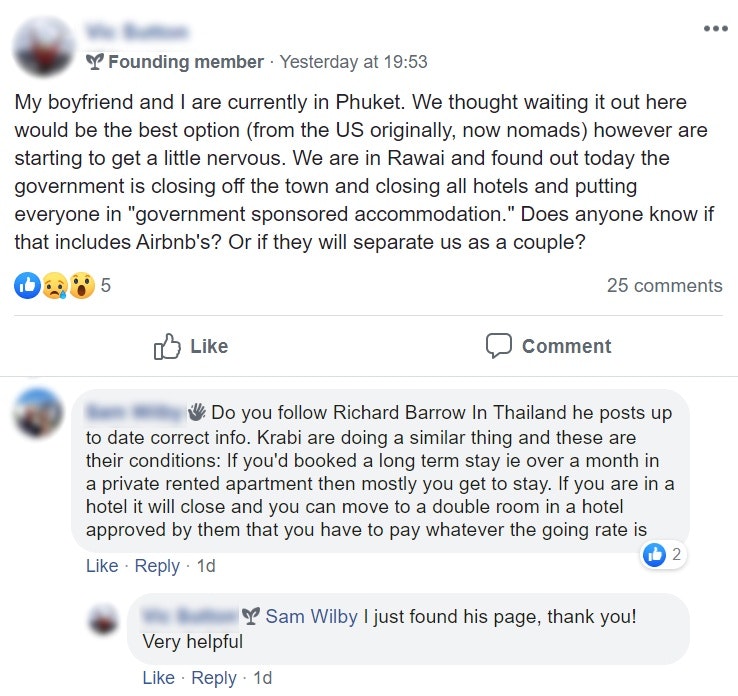Reply to the Richard Barrow comment
Viewport: 738px width, 696px height.
coord(157,566)
